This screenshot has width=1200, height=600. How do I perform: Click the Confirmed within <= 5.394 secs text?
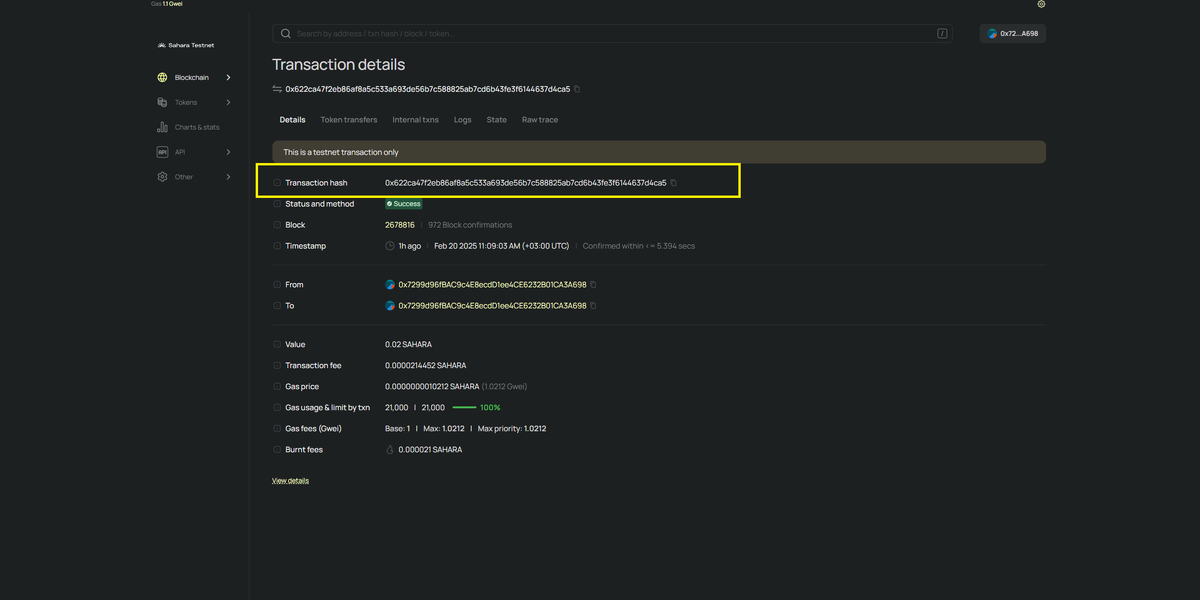click(639, 246)
